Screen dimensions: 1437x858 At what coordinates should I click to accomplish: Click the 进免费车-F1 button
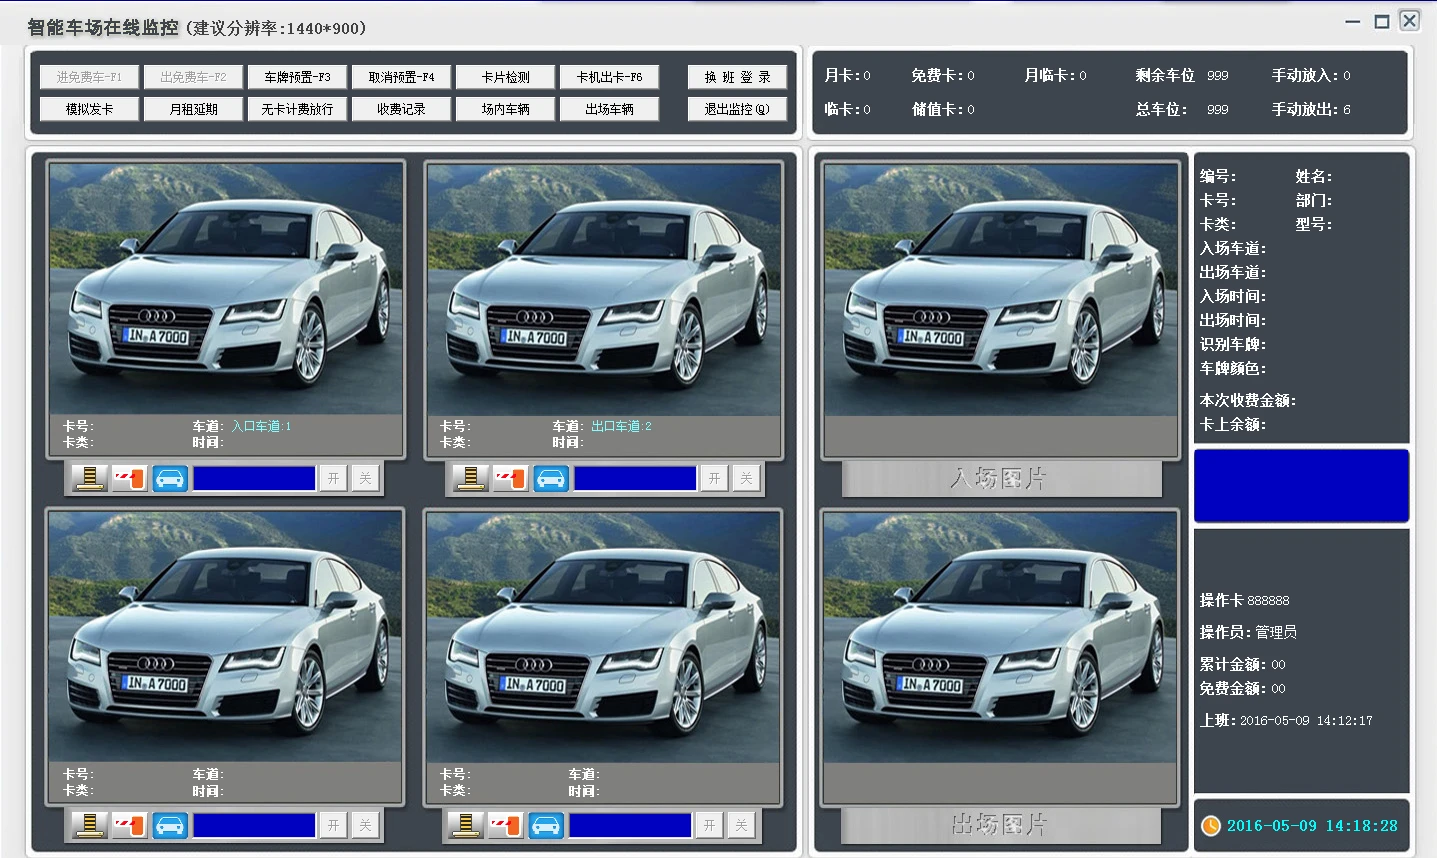(x=89, y=77)
